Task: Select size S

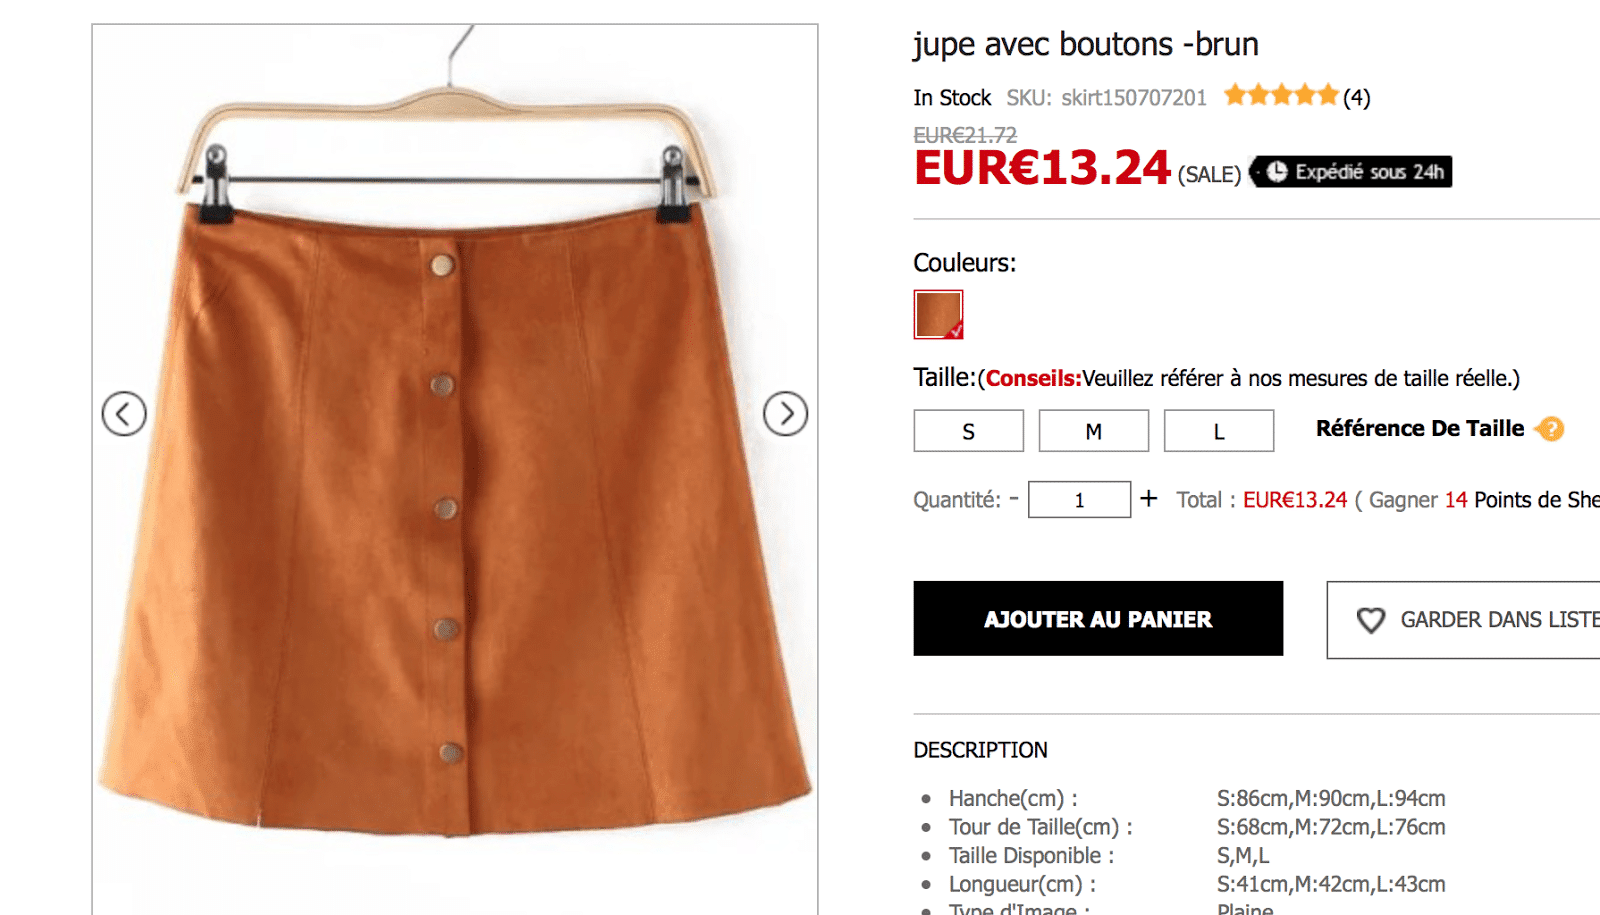Action: tap(969, 431)
